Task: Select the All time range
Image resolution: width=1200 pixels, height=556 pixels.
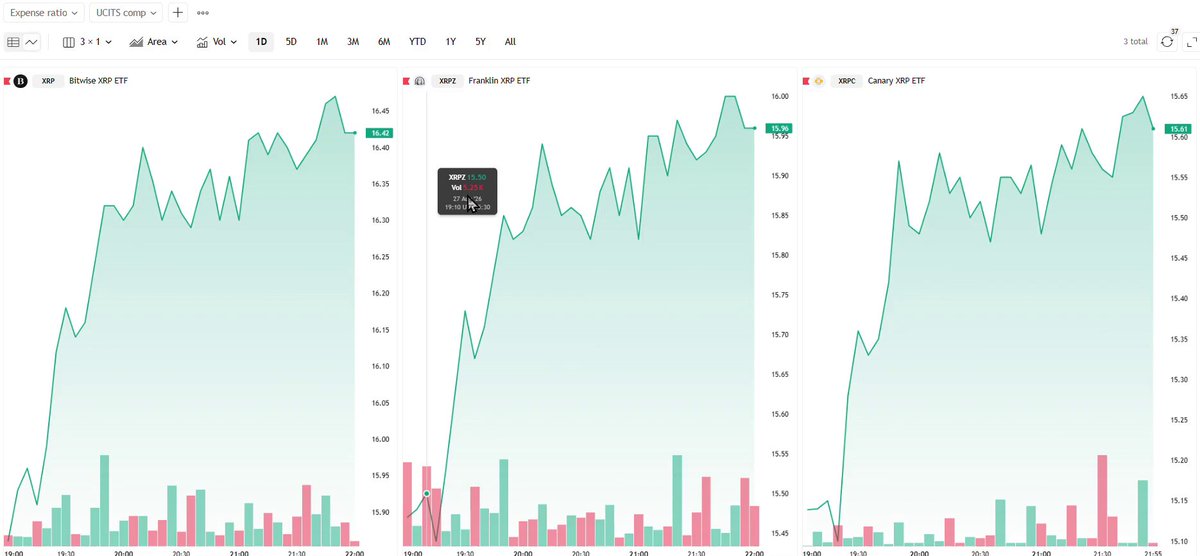Action: pos(510,42)
